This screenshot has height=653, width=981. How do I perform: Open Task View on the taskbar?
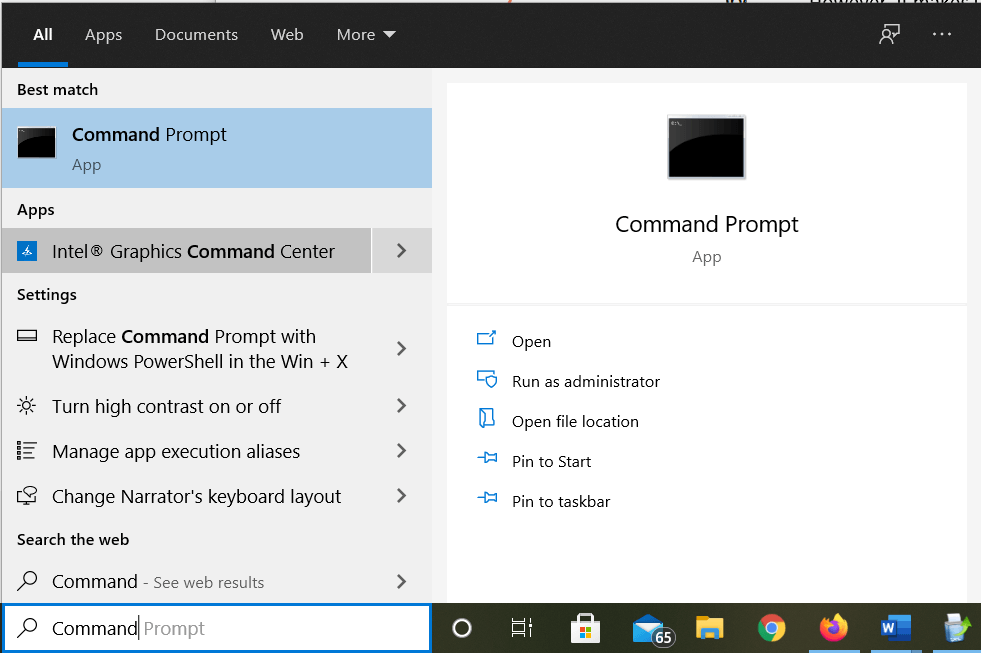click(x=522, y=628)
